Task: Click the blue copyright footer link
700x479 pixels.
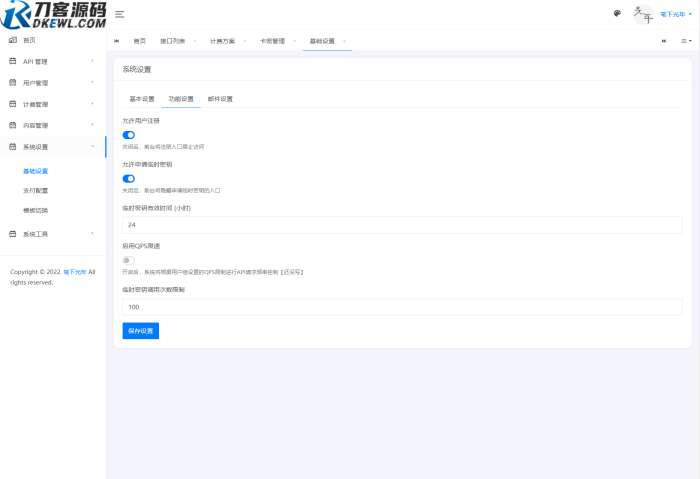Action: click(75, 272)
